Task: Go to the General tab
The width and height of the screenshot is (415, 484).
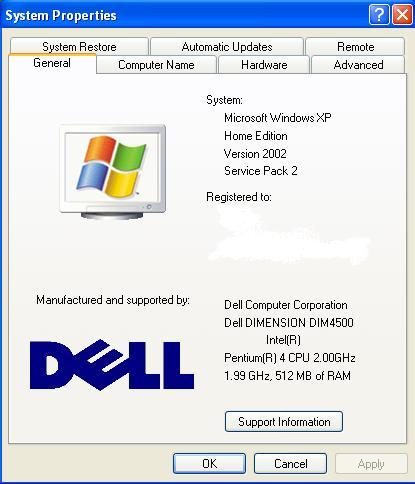Action: [x=52, y=63]
